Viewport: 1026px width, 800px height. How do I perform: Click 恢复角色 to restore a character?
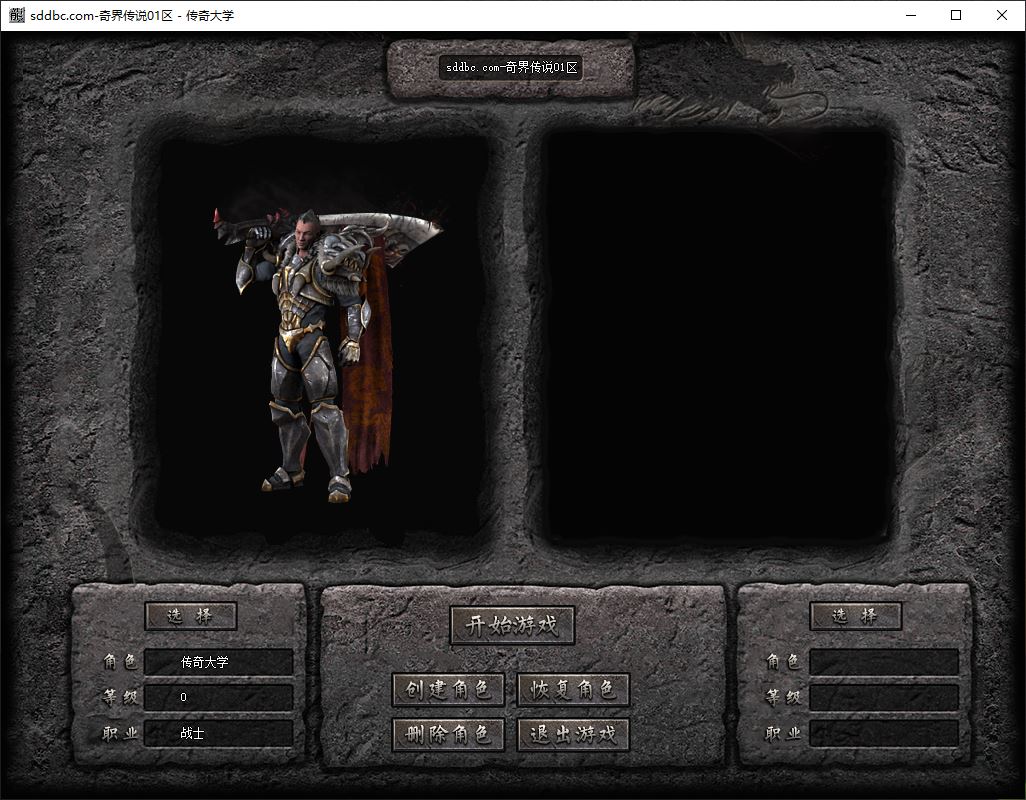[x=573, y=689]
